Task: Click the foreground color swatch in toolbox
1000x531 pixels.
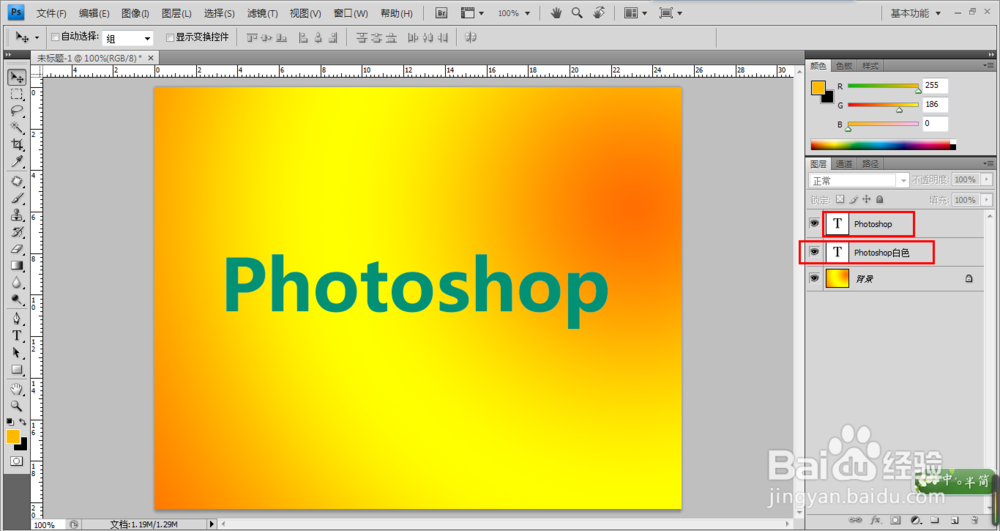Action: pos(13,437)
